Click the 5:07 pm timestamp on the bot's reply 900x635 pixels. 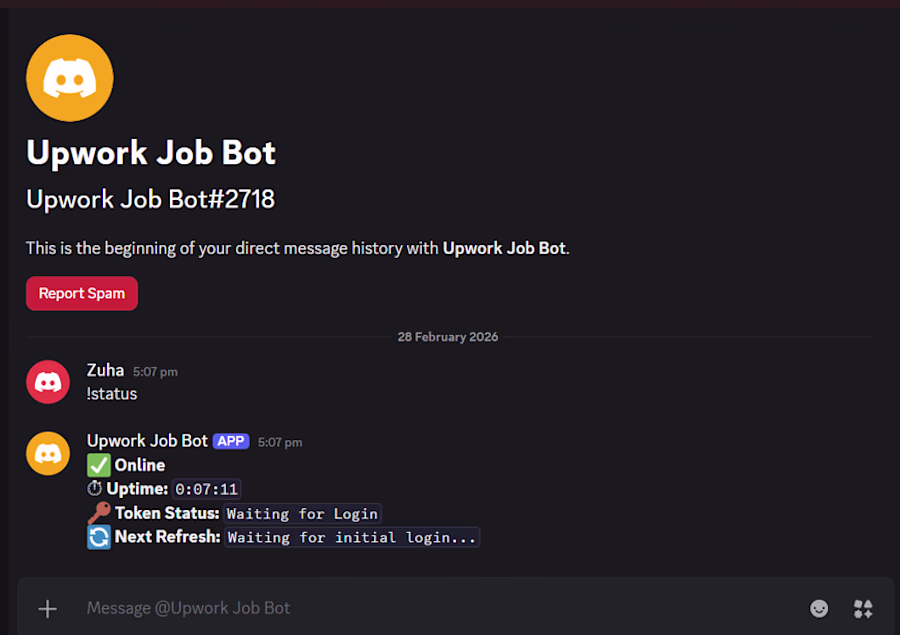[280, 443]
